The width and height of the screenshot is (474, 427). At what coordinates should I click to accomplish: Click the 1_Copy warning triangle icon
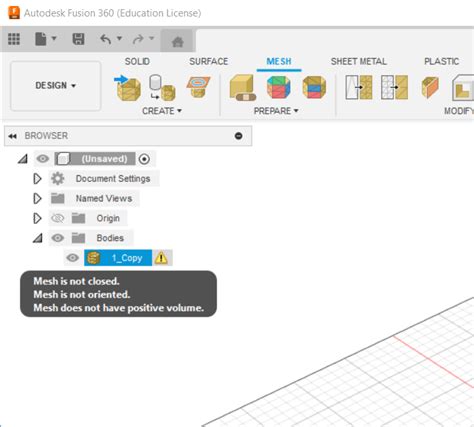(x=161, y=258)
